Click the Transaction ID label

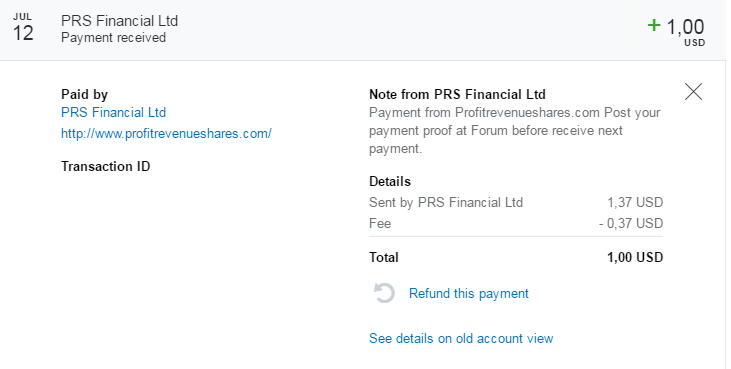[105, 166]
